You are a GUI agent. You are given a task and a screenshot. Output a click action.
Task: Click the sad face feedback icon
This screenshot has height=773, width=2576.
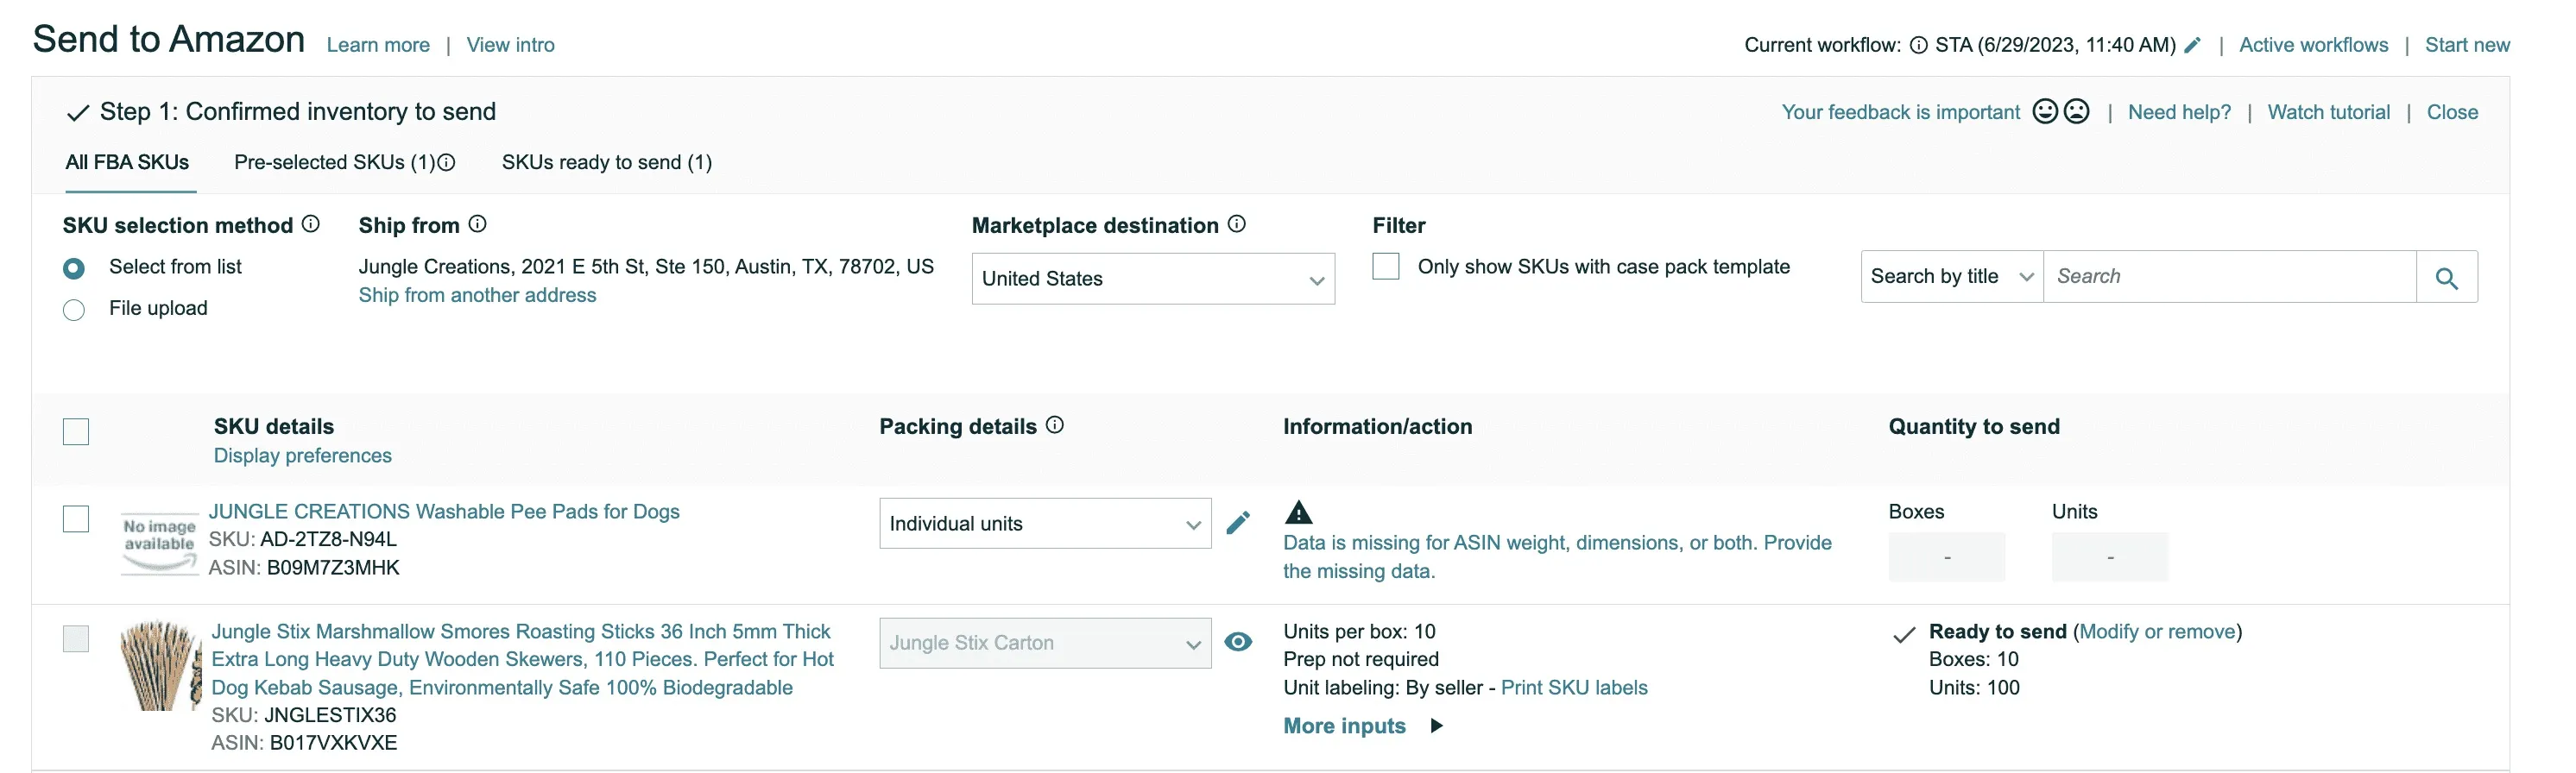click(2077, 111)
